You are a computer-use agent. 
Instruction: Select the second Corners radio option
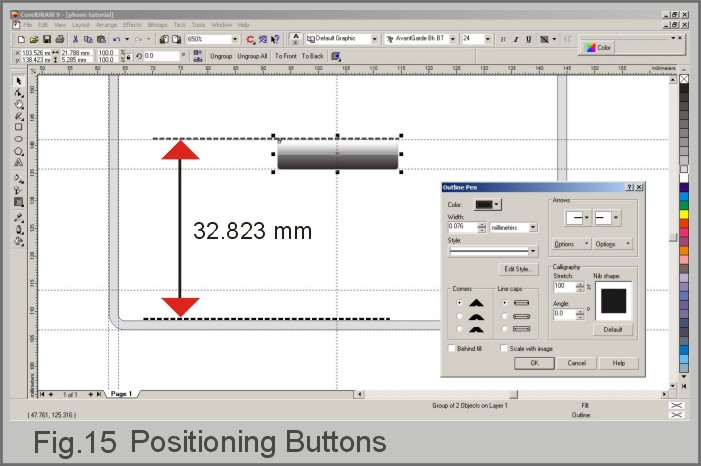click(459, 316)
